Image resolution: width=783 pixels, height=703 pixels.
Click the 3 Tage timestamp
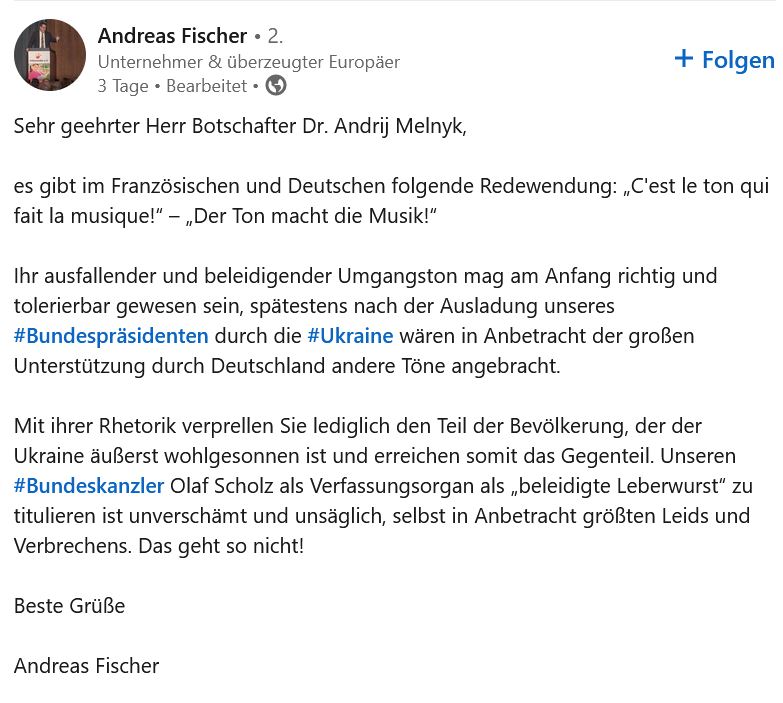tap(123, 86)
